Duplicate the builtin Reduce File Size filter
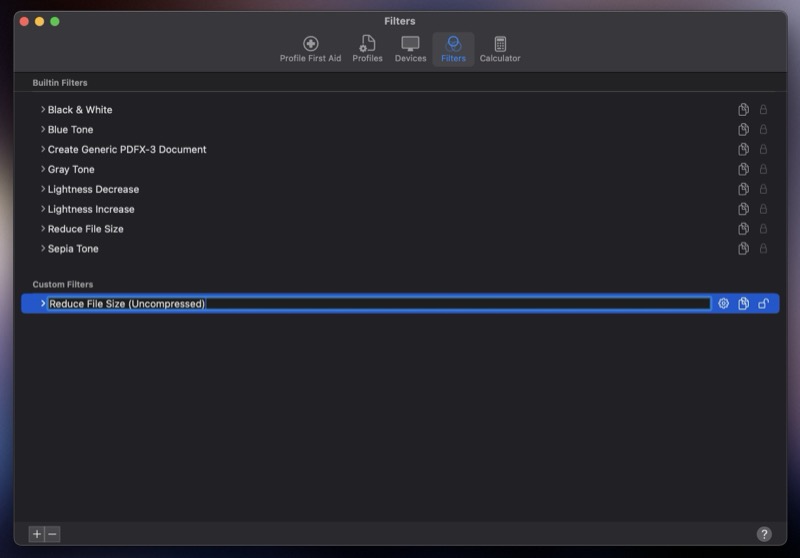Image resolution: width=800 pixels, height=558 pixels. pos(743,229)
